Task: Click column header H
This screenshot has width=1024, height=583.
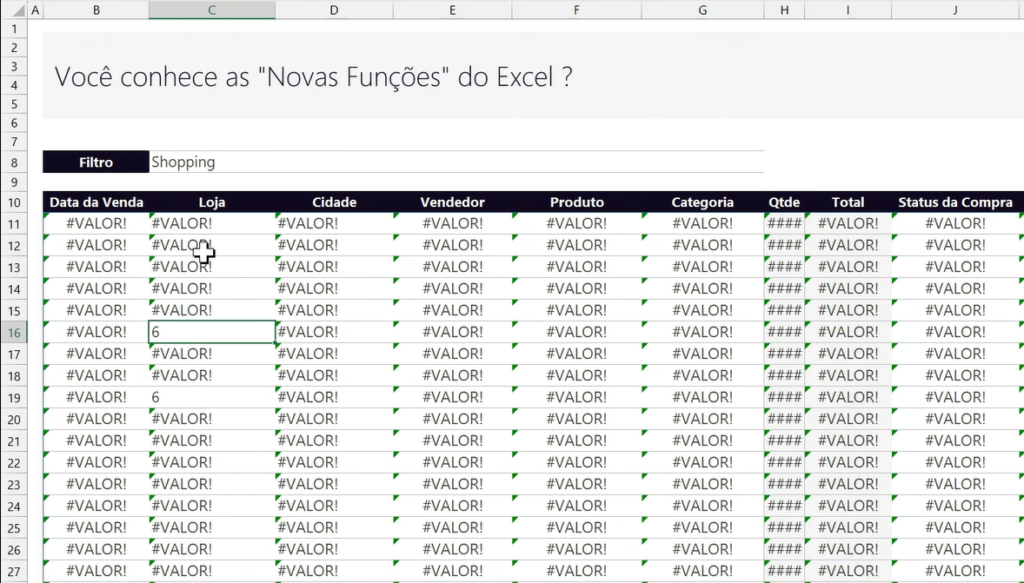Action: click(784, 10)
